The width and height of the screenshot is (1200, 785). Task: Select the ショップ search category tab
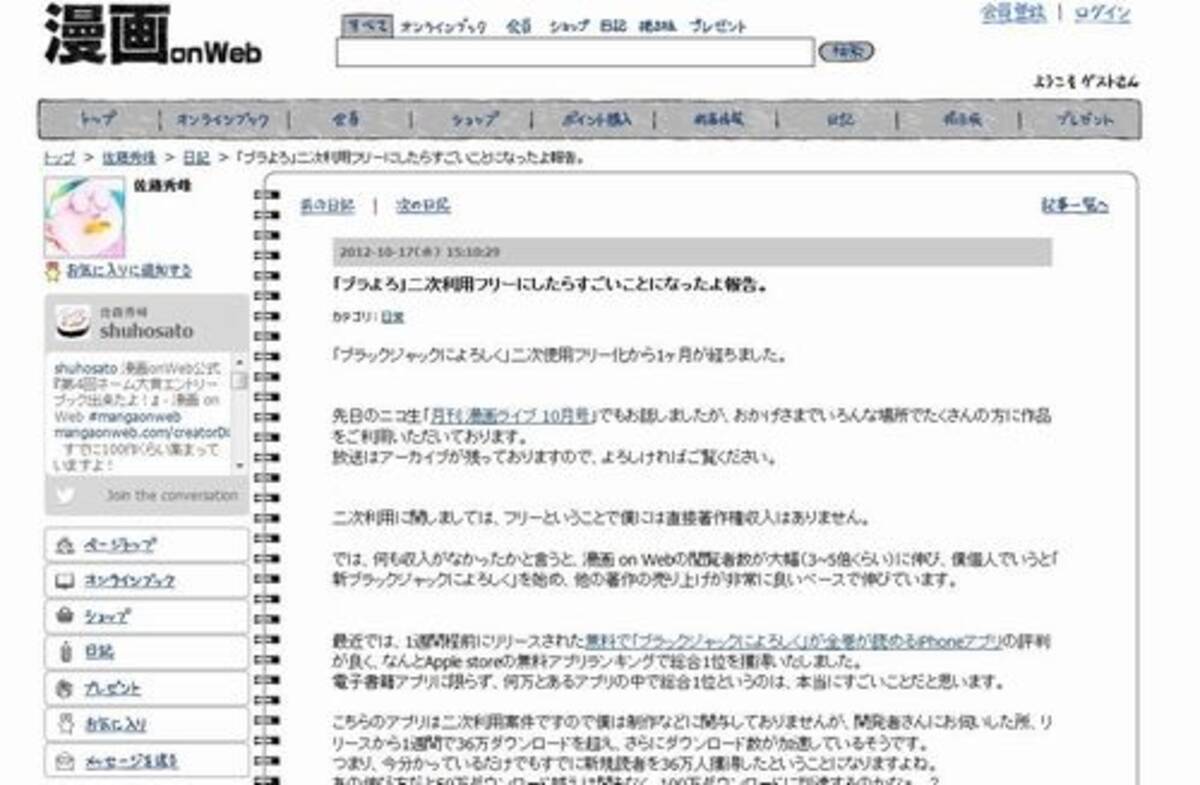click(569, 27)
